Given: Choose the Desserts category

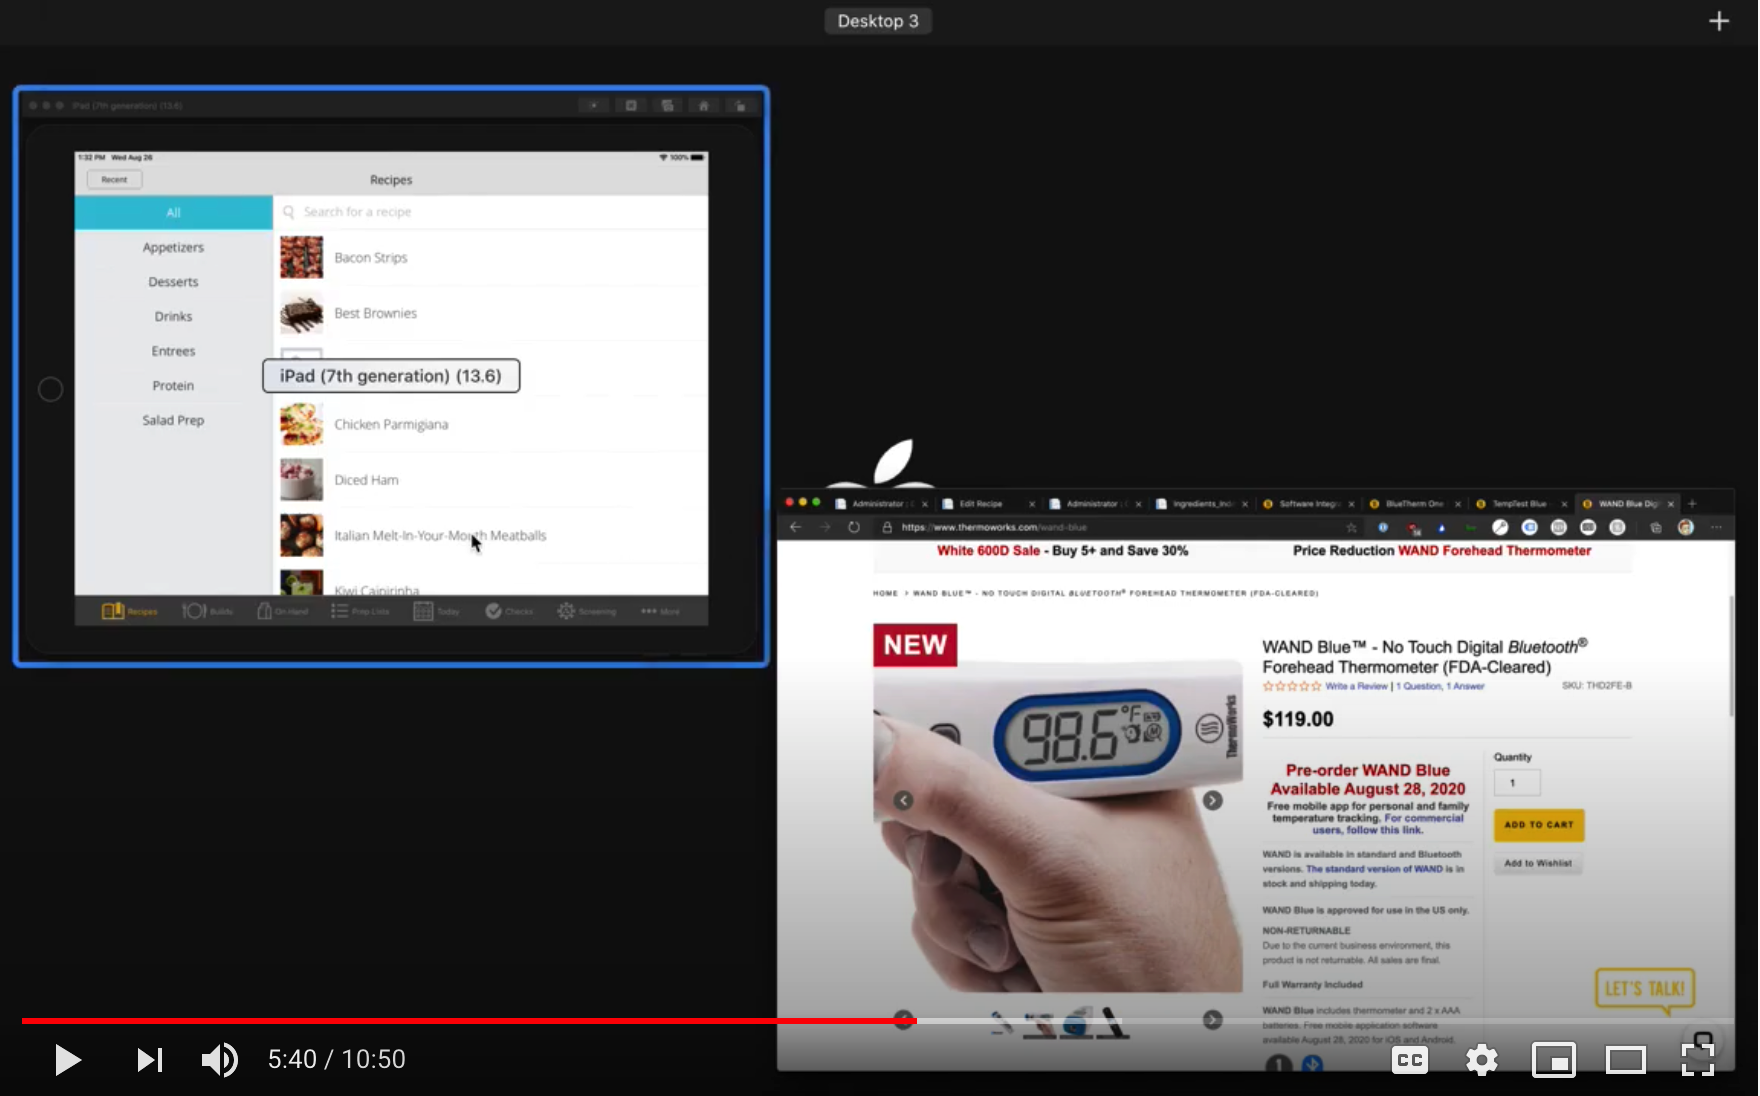Looking at the screenshot, I should 173,282.
